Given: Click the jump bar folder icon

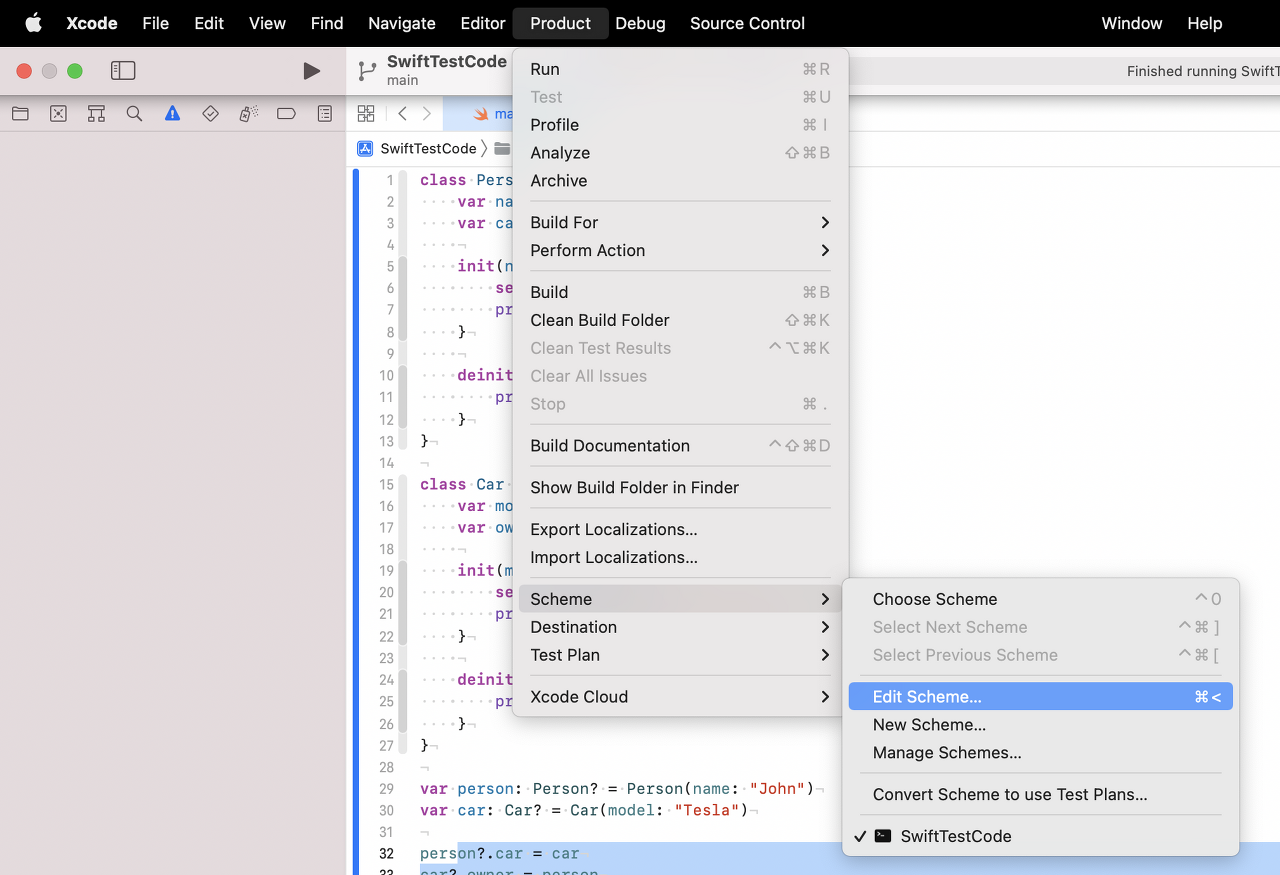Looking at the screenshot, I should pyautogui.click(x=502, y=149).
